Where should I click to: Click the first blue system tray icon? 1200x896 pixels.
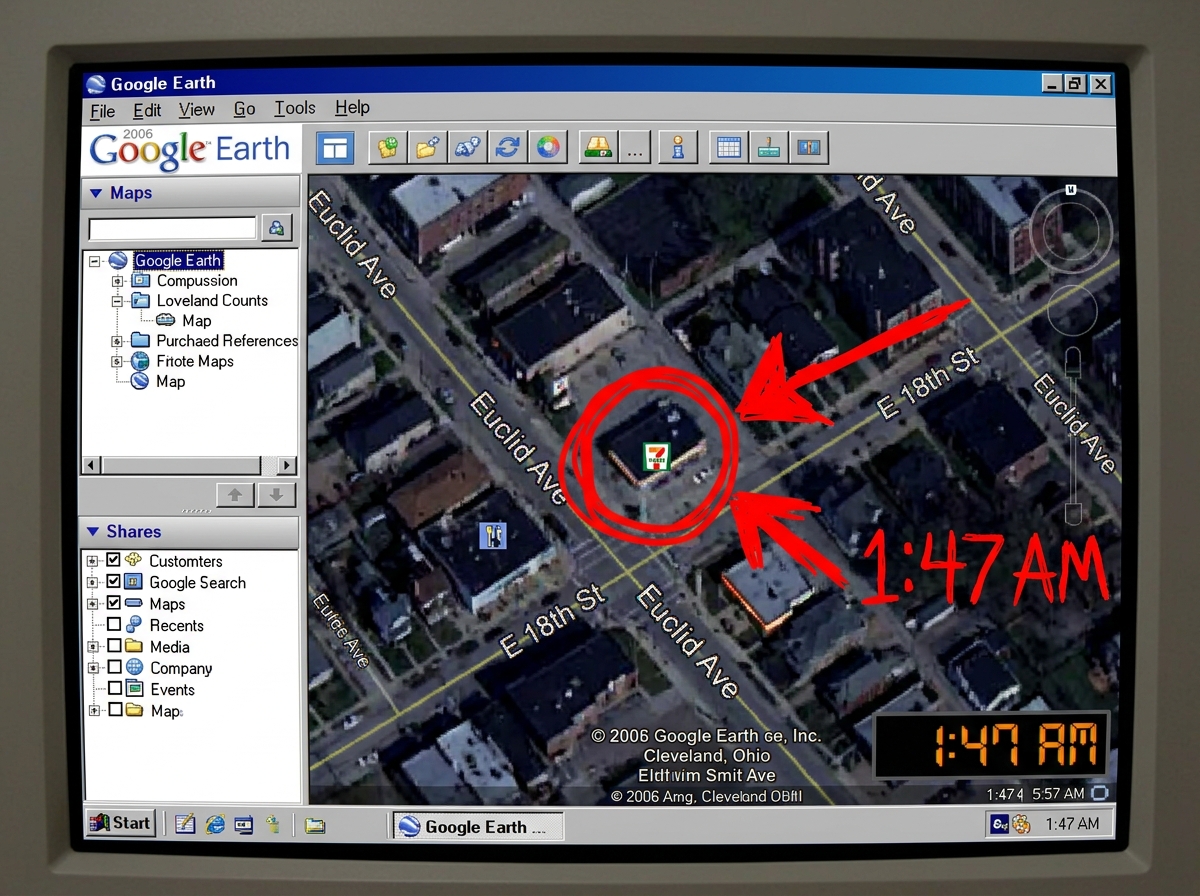point(999,824)
